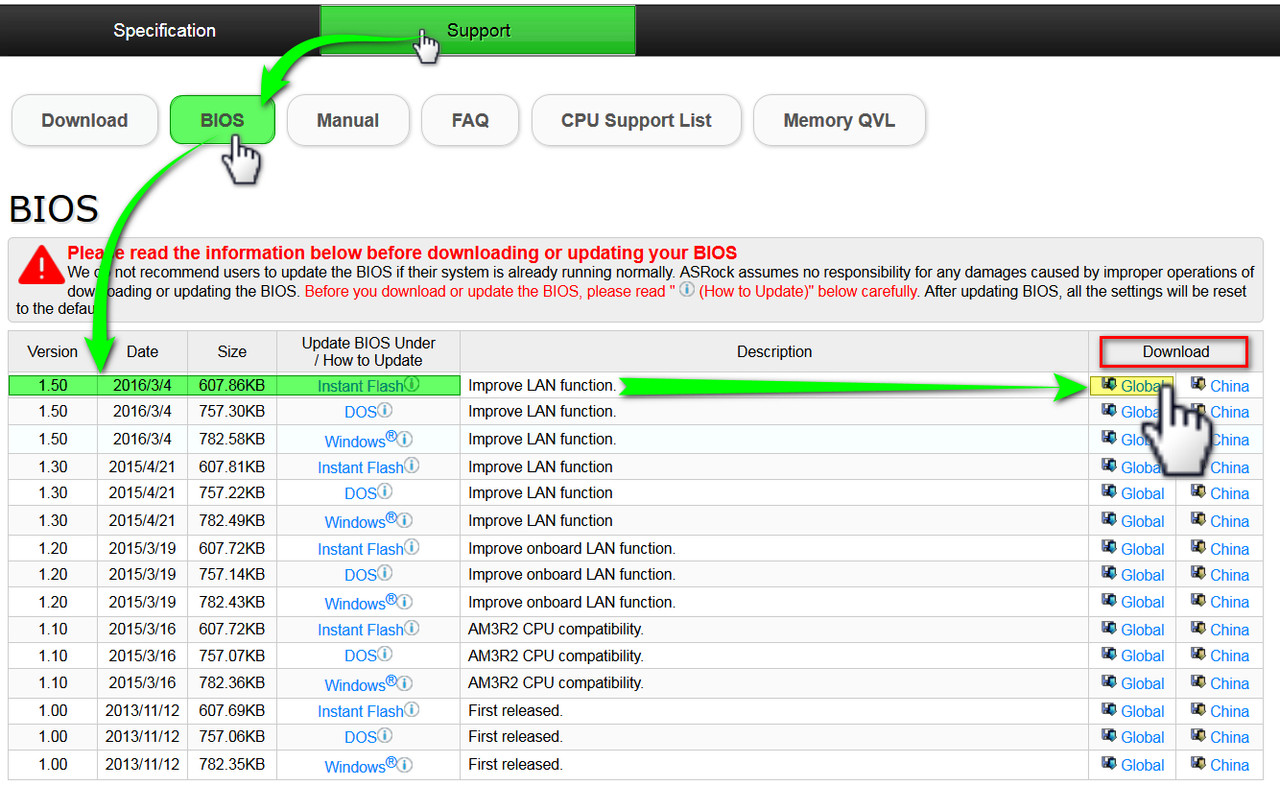Click download icon before Global in 782.35KB row

click(x=1109, y=764)
